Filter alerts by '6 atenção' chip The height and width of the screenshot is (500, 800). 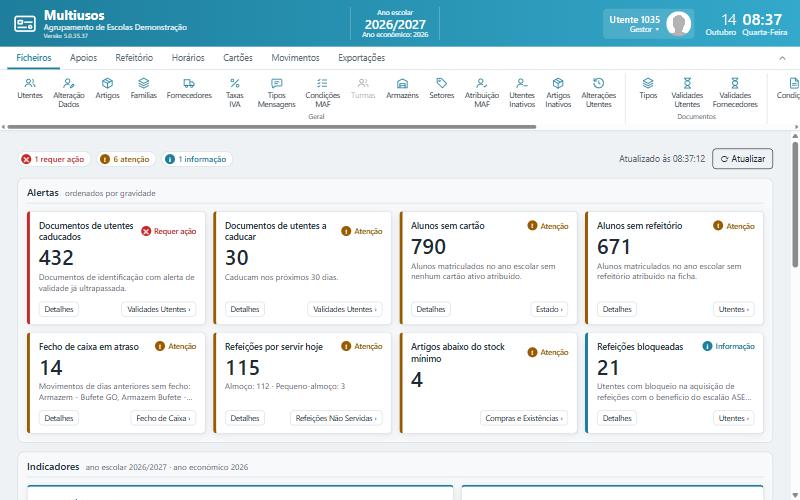[x=126, y=159]
